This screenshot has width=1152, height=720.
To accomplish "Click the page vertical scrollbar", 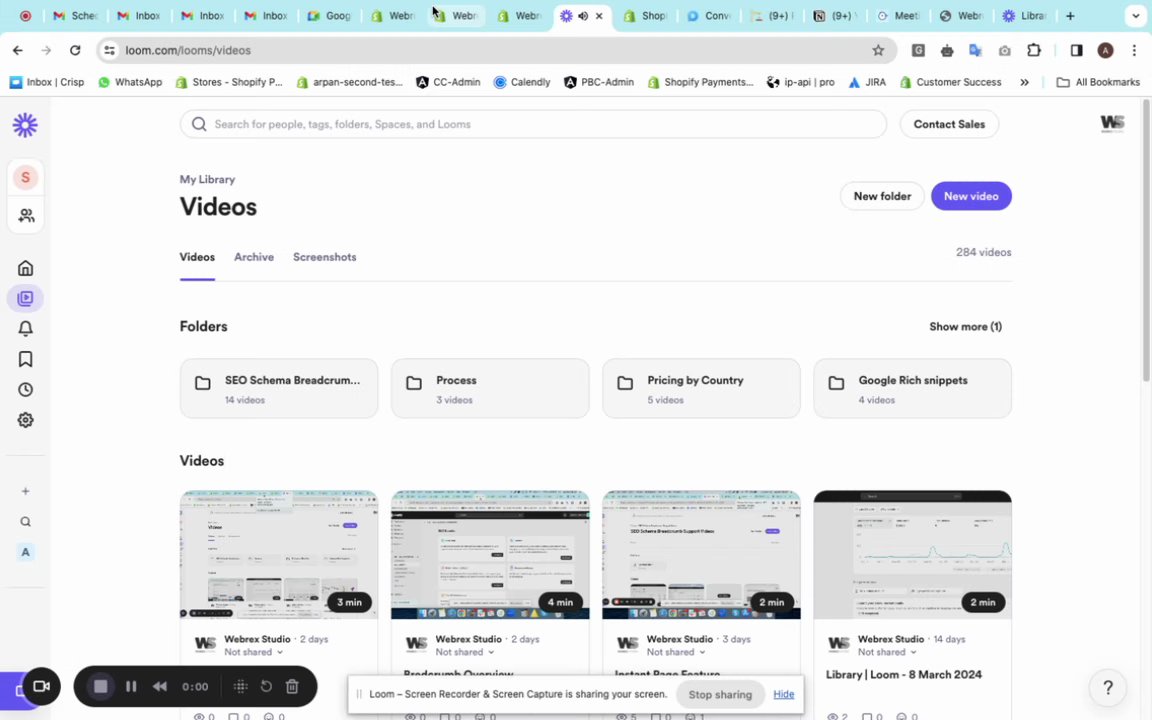I will tap(1146, 240).
